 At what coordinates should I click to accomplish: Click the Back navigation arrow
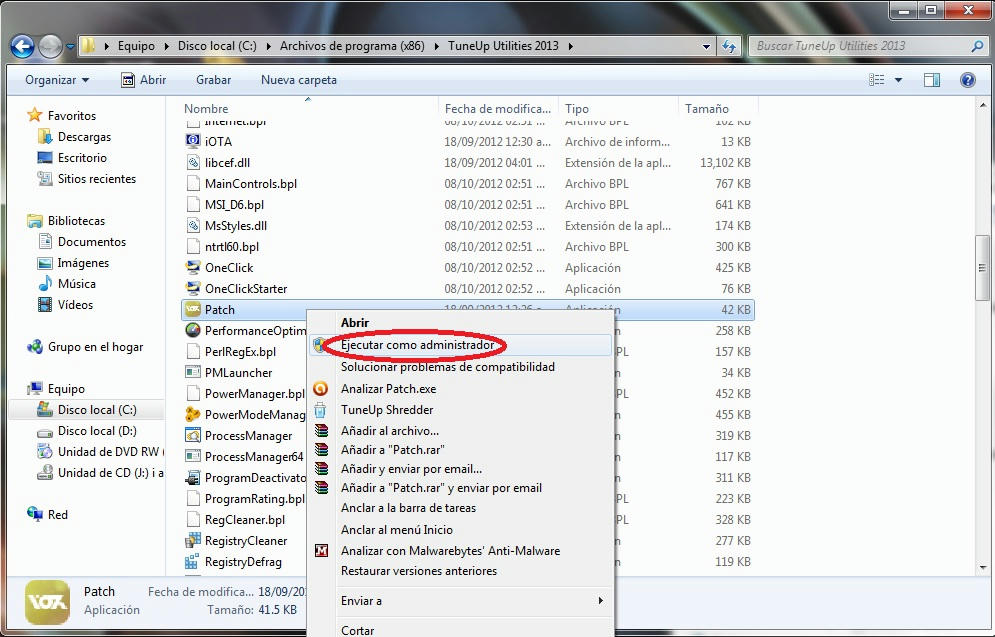[x=22, y=46]
